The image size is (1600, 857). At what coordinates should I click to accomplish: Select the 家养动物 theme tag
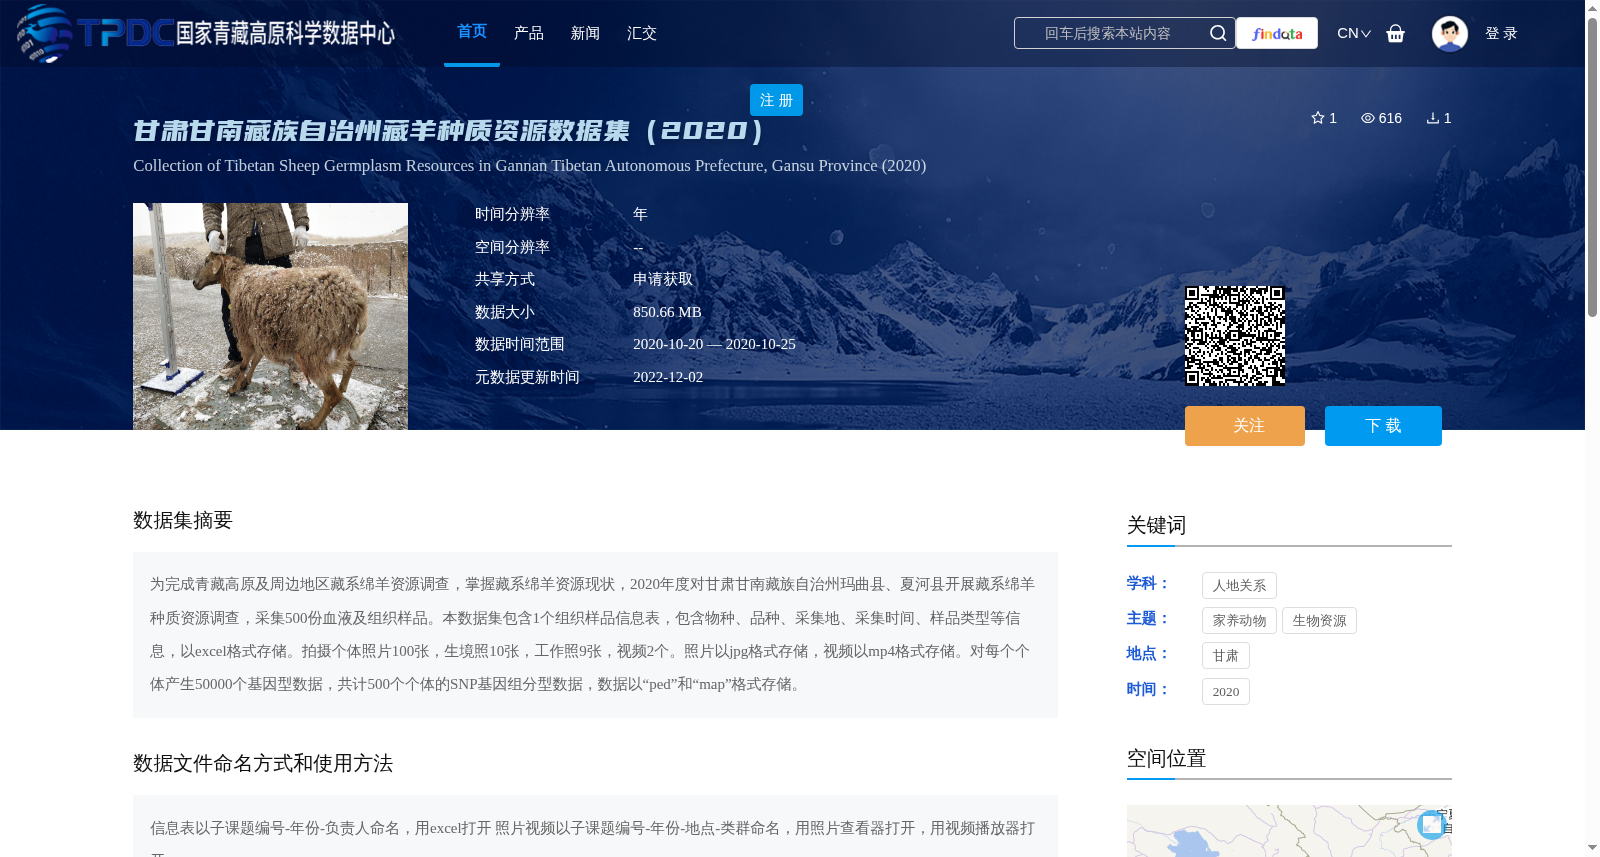(x=1239, y=620)
